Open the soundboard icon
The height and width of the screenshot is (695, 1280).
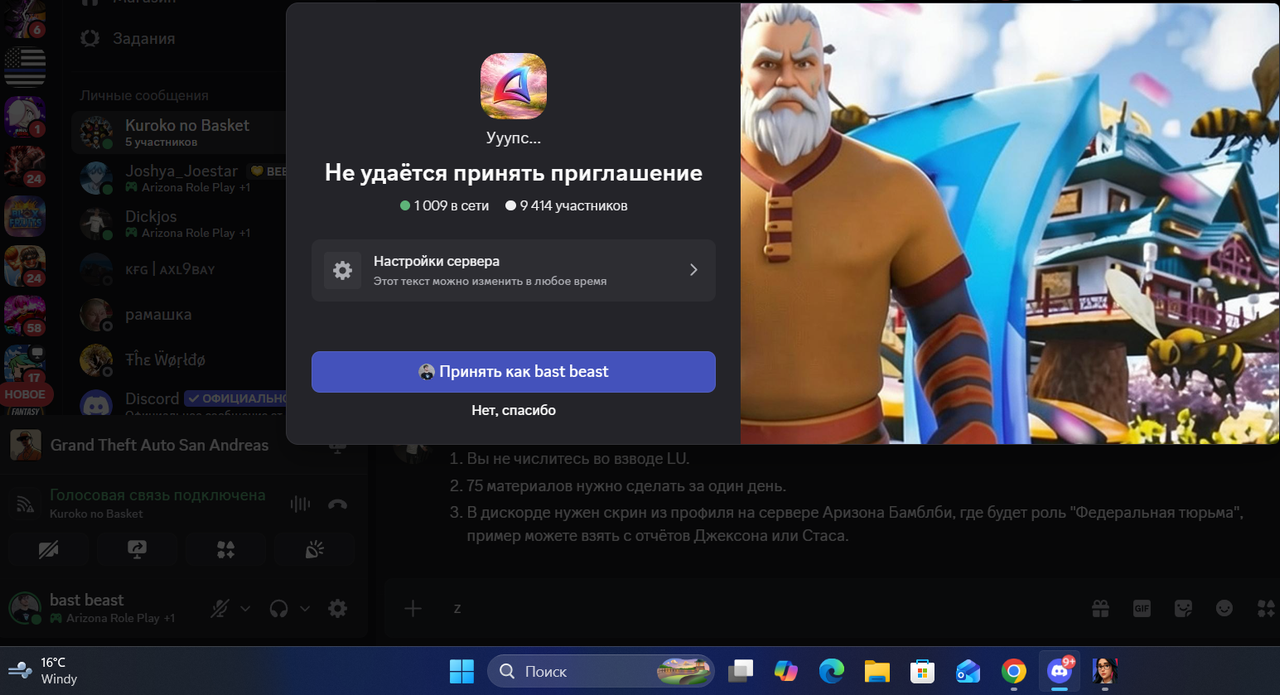(314, 549)
